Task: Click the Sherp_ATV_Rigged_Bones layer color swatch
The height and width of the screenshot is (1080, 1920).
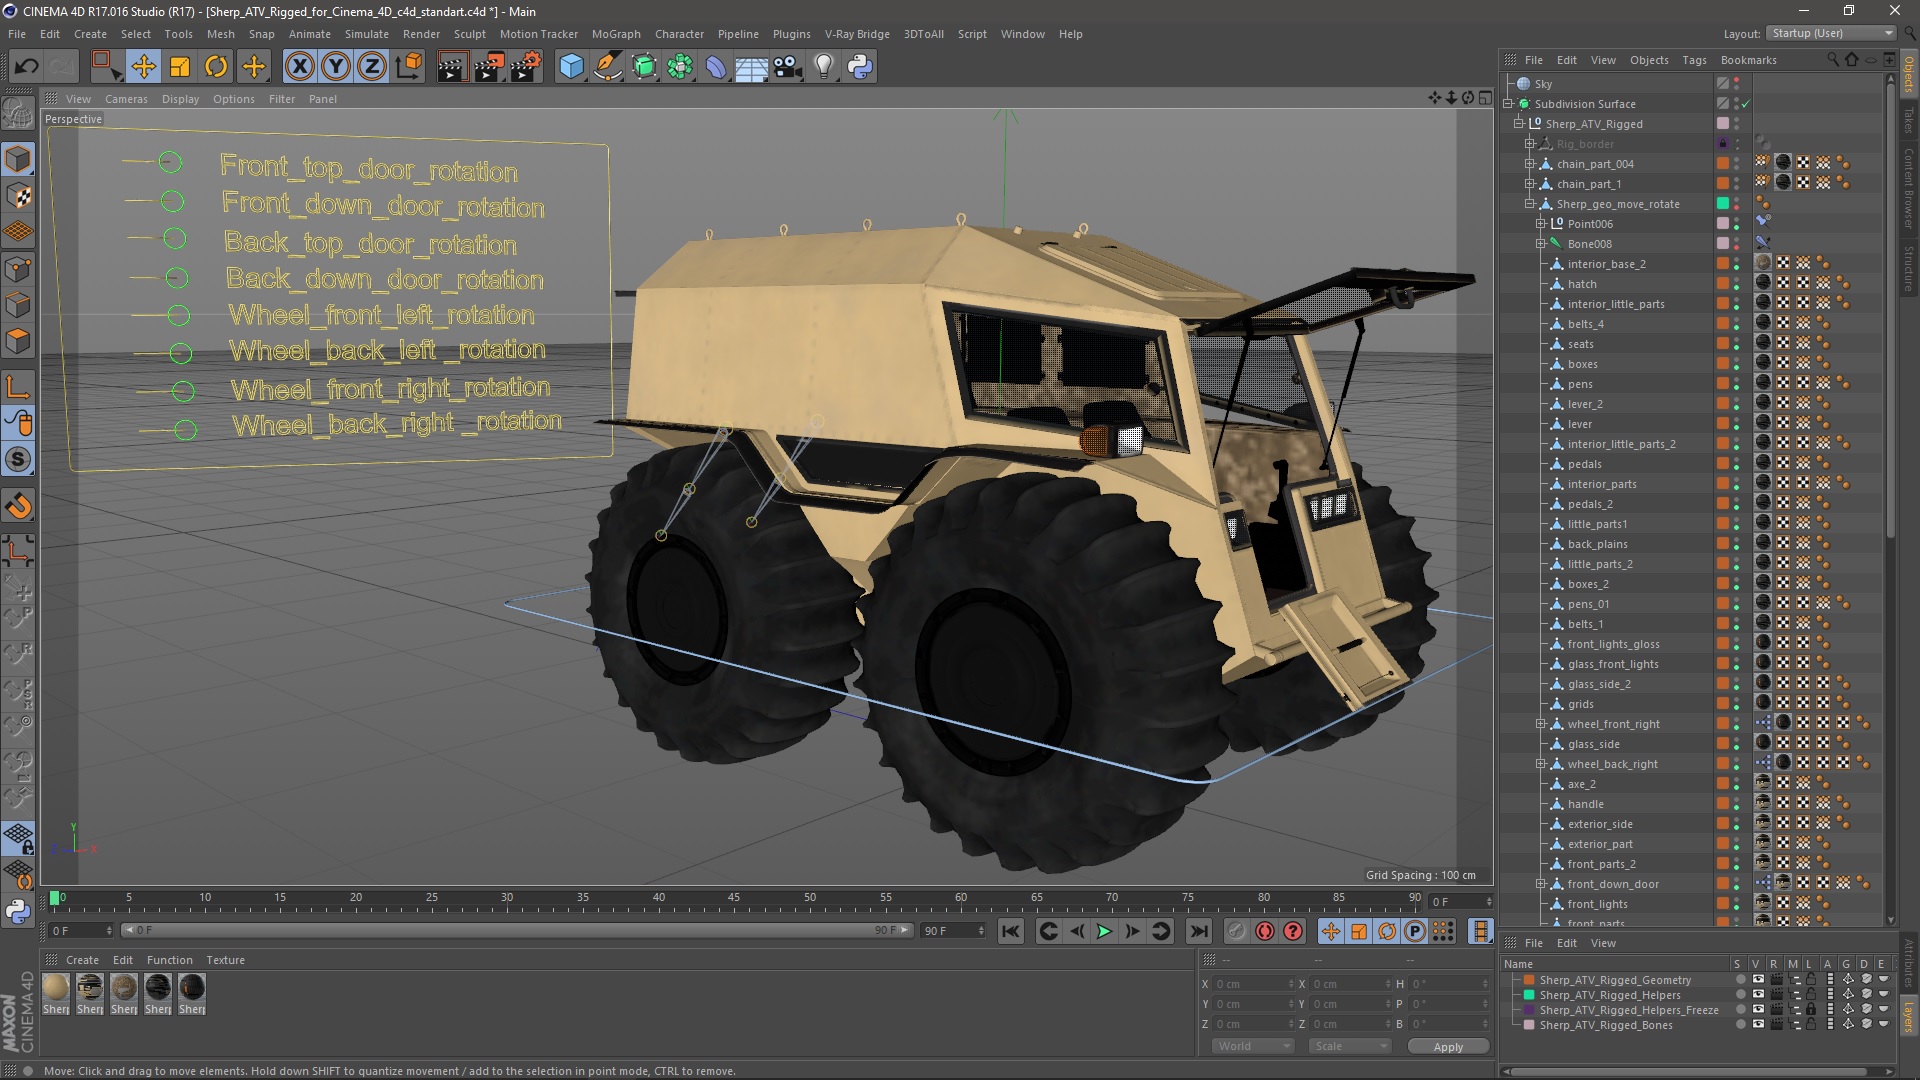Action: [1529, 1025]
